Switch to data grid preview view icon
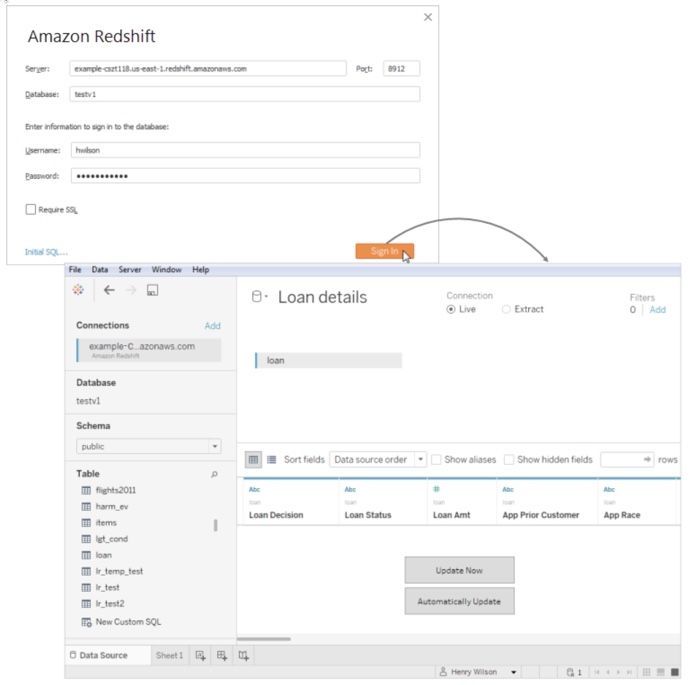Image resolution: width=694 pixels, height=685 pixels. point(254,460)
